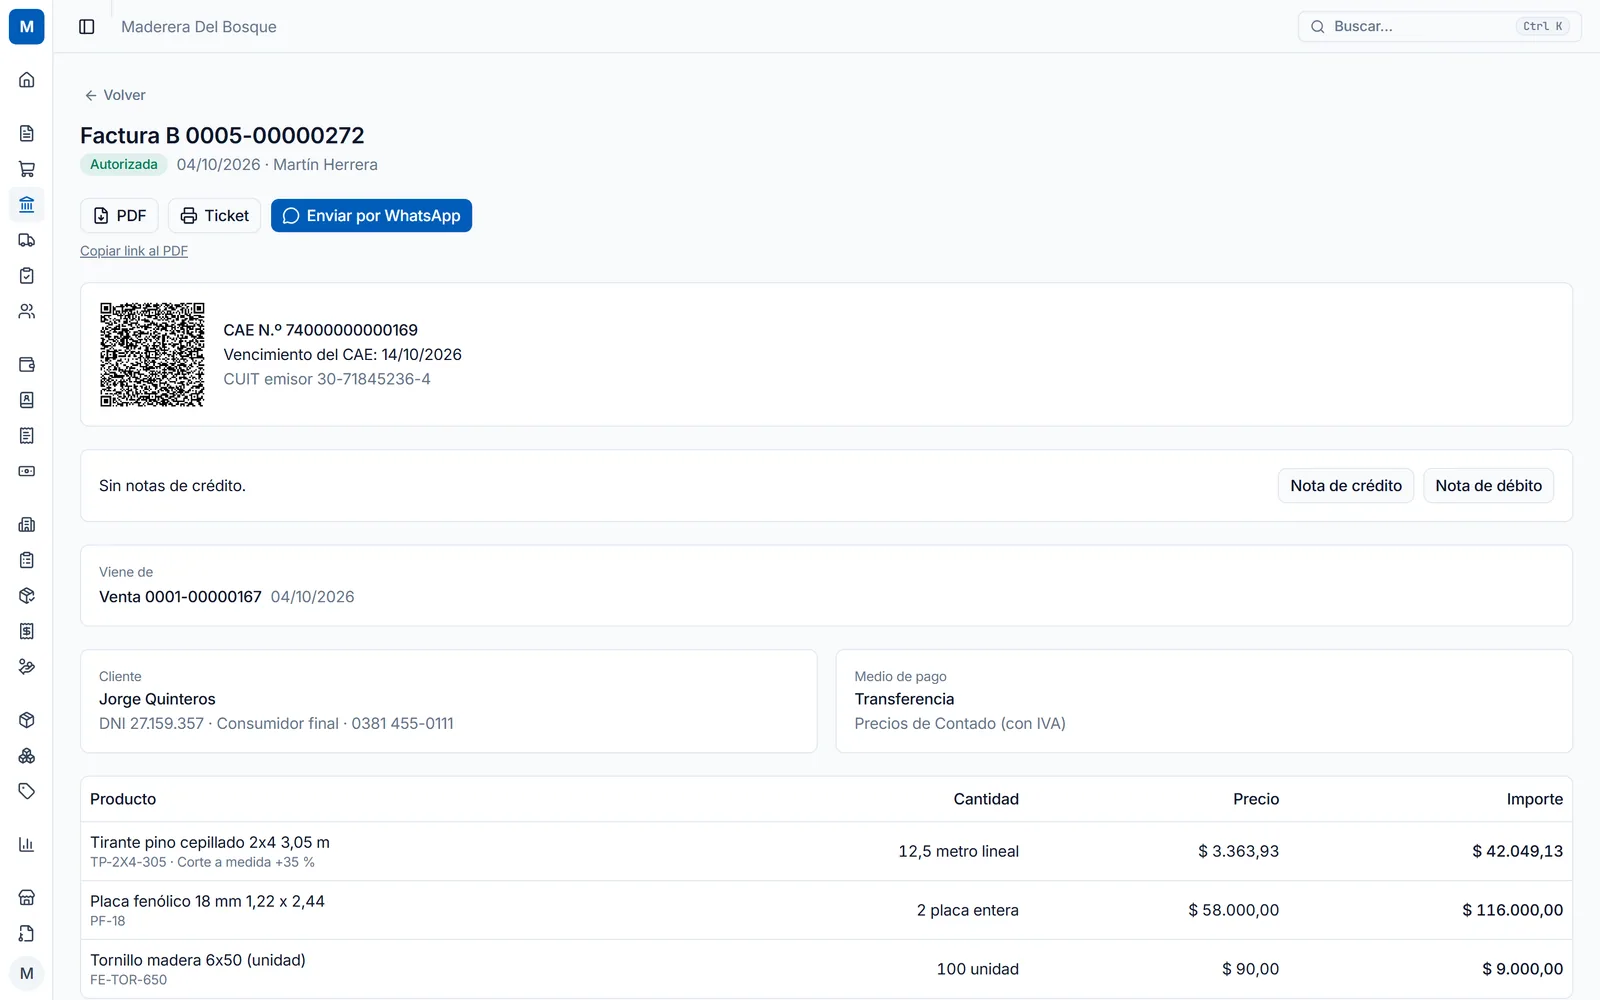Click the amount $ 116.000,00

pos(1512,910)
